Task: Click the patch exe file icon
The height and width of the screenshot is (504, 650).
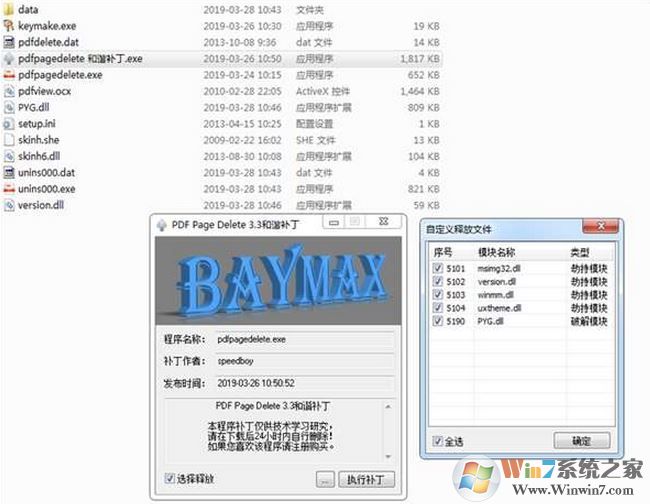Action: [x=9, y=58]
